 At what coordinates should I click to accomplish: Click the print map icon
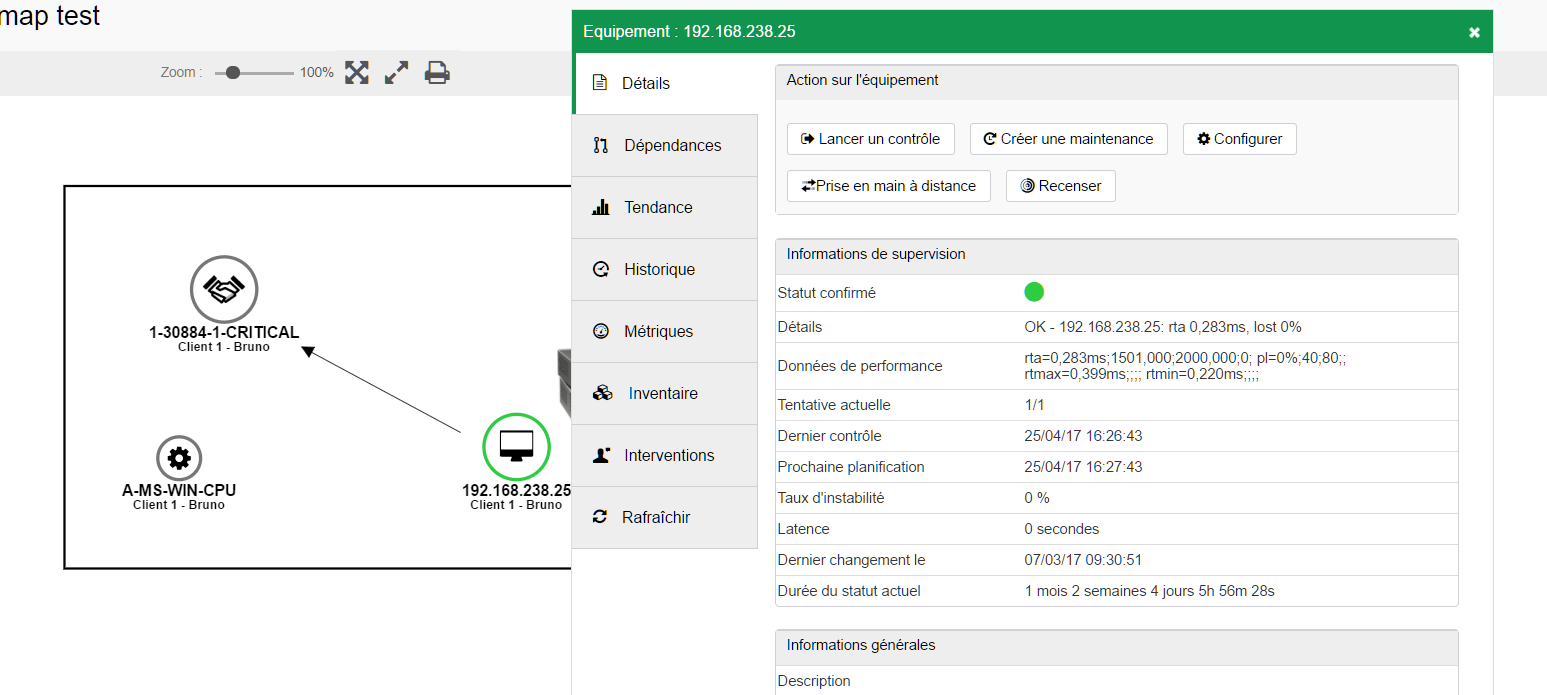click(437, 72)
